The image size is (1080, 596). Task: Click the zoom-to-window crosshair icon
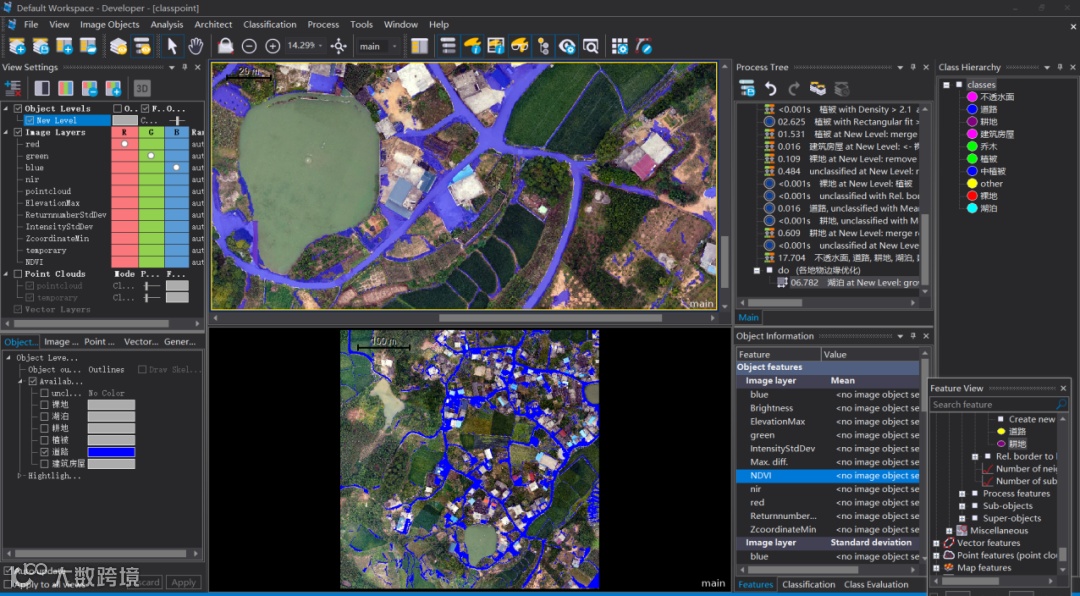click(339, 46)
